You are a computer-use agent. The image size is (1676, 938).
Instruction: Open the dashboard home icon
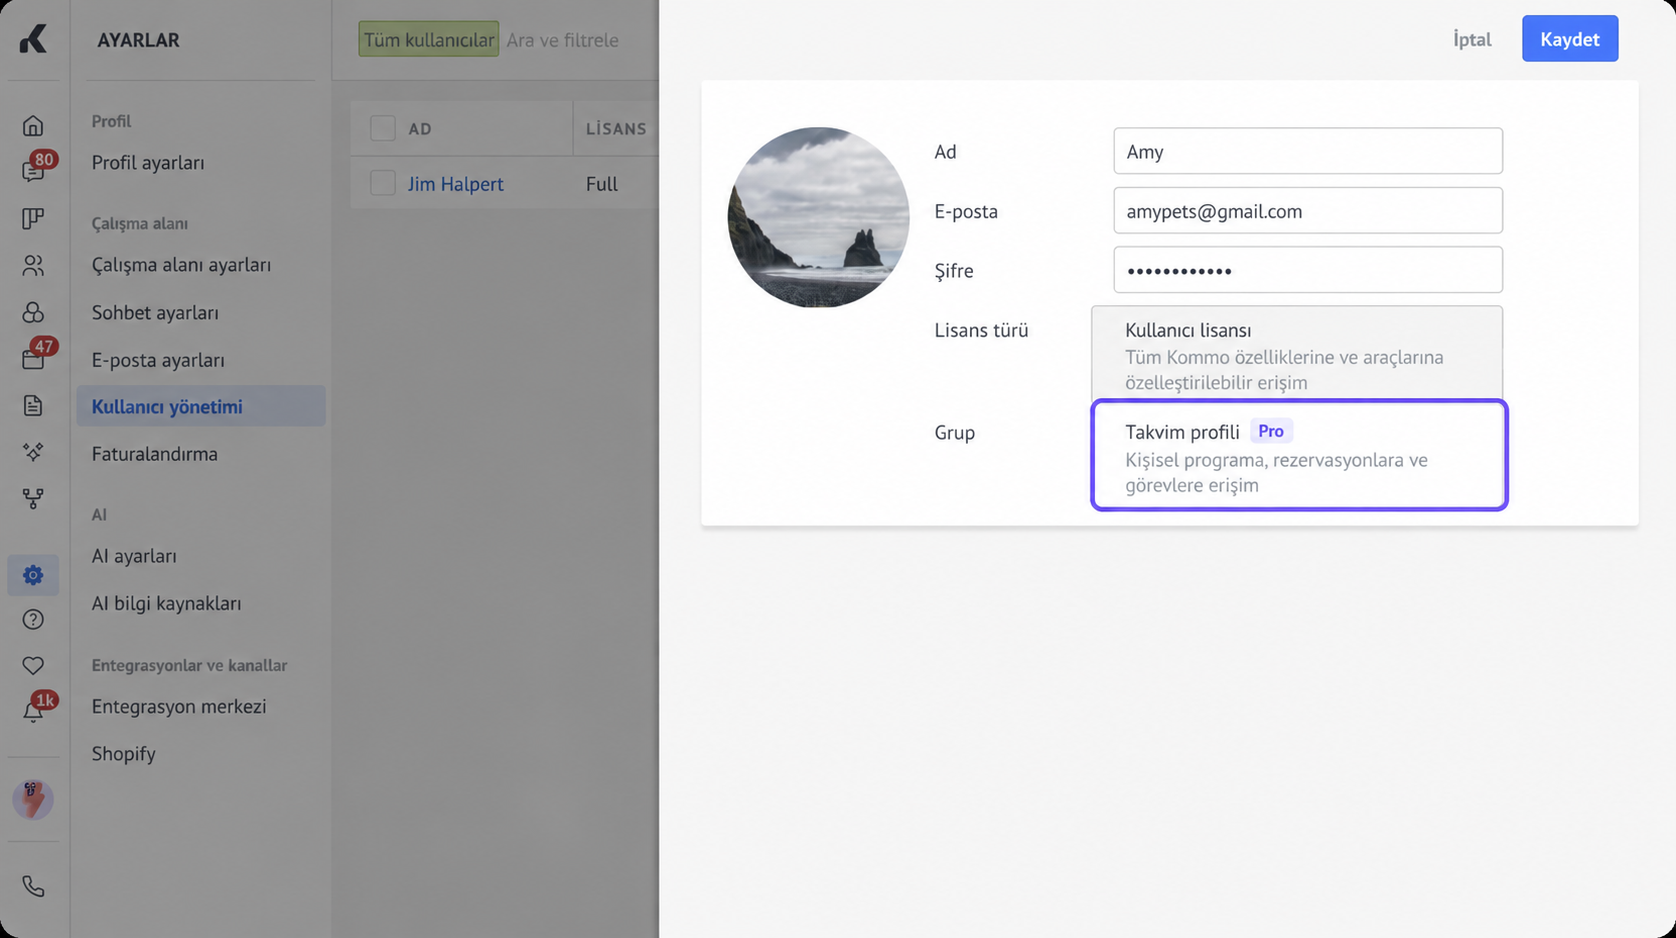coord(33,126)
